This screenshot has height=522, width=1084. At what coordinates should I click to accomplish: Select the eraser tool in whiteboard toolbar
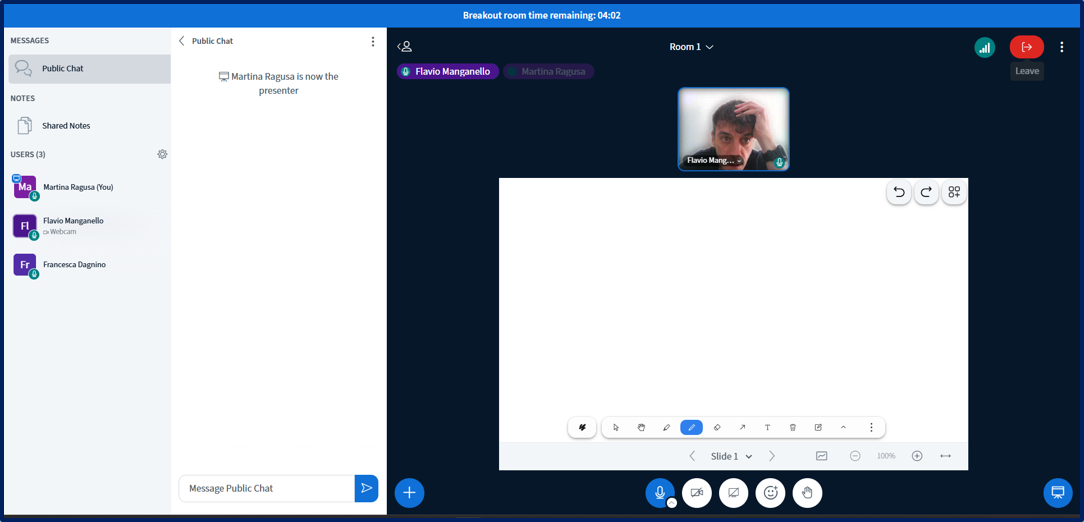coord(717,427)
